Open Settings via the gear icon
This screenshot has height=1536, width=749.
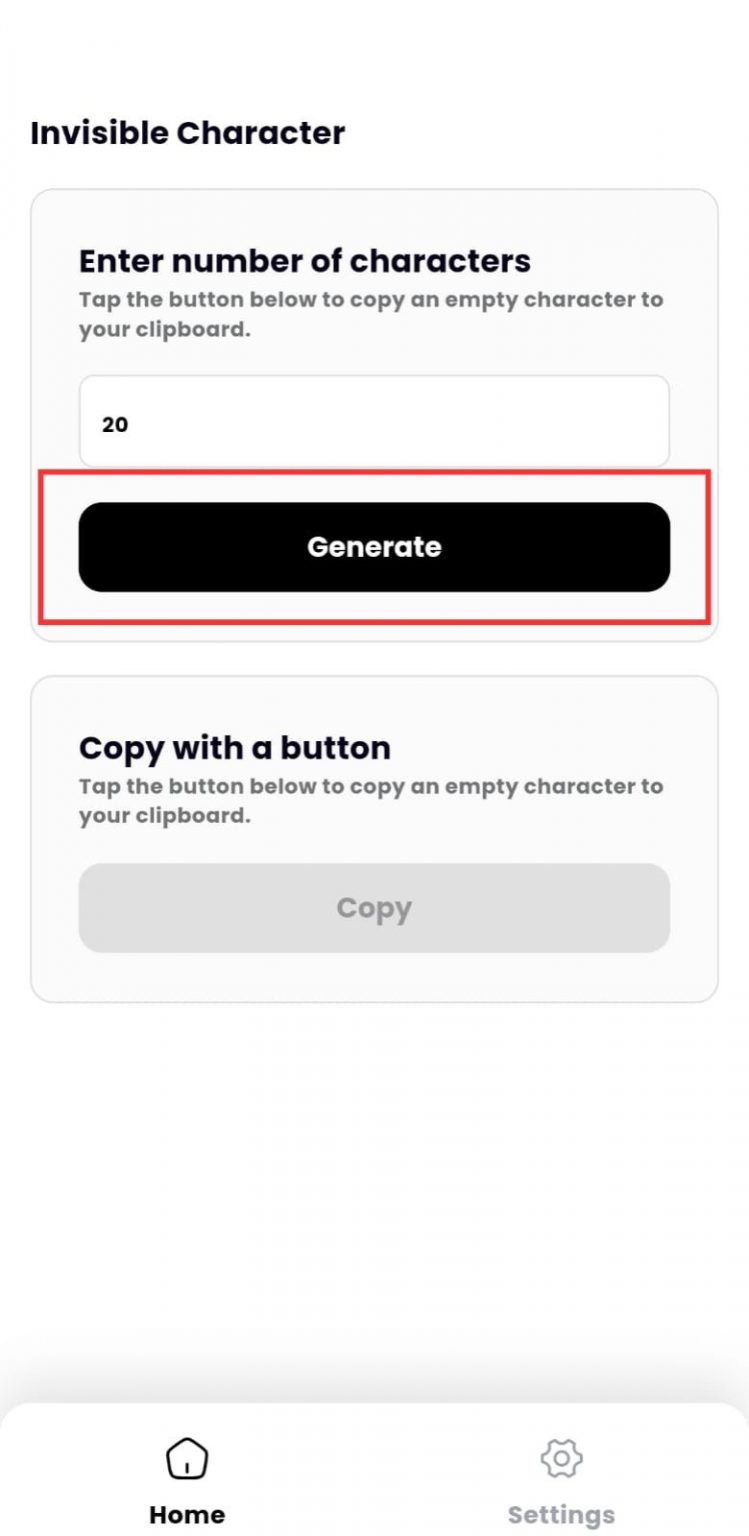coord(561,1458)
